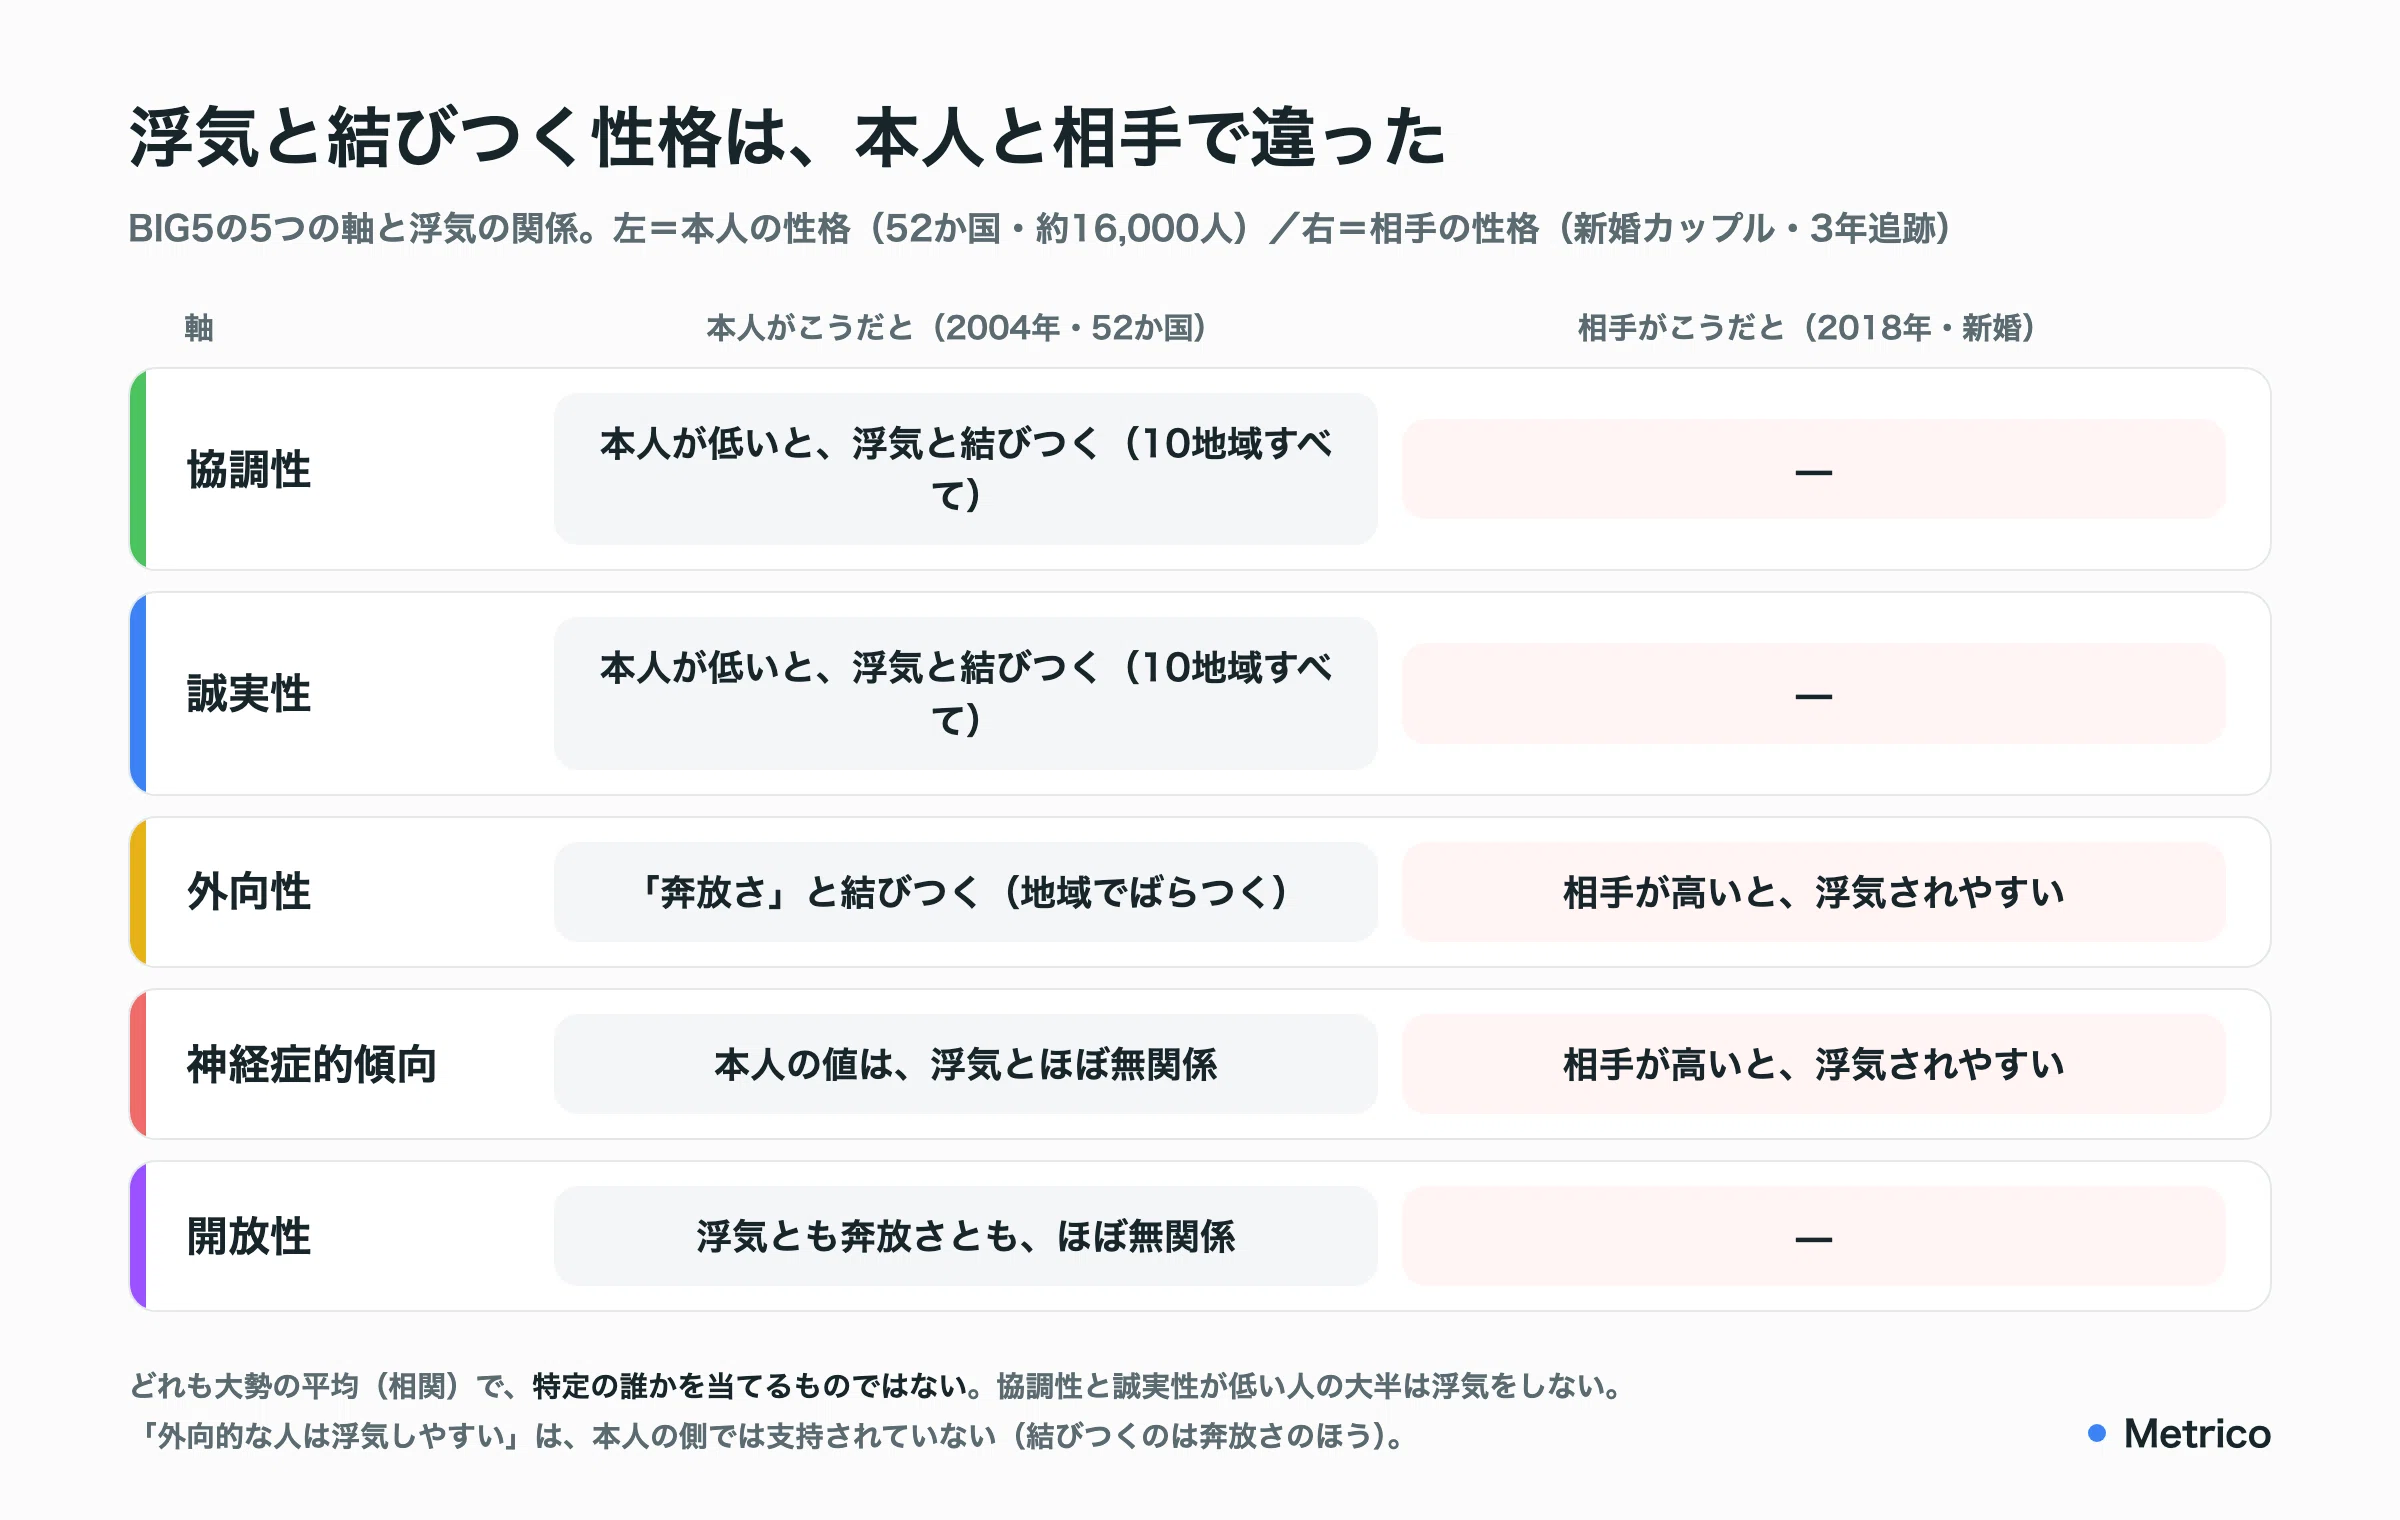Click the pink dash cell in 開放性 row

tap(1813, 1236)
